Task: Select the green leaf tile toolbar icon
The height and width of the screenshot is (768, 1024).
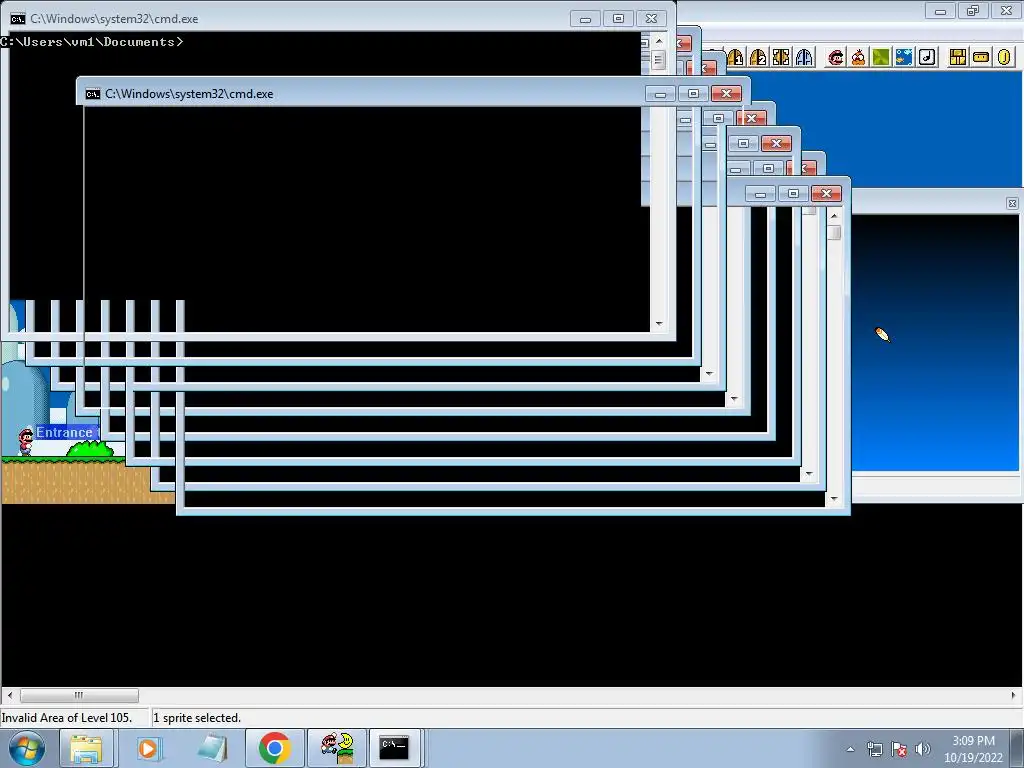Action: 881,57
